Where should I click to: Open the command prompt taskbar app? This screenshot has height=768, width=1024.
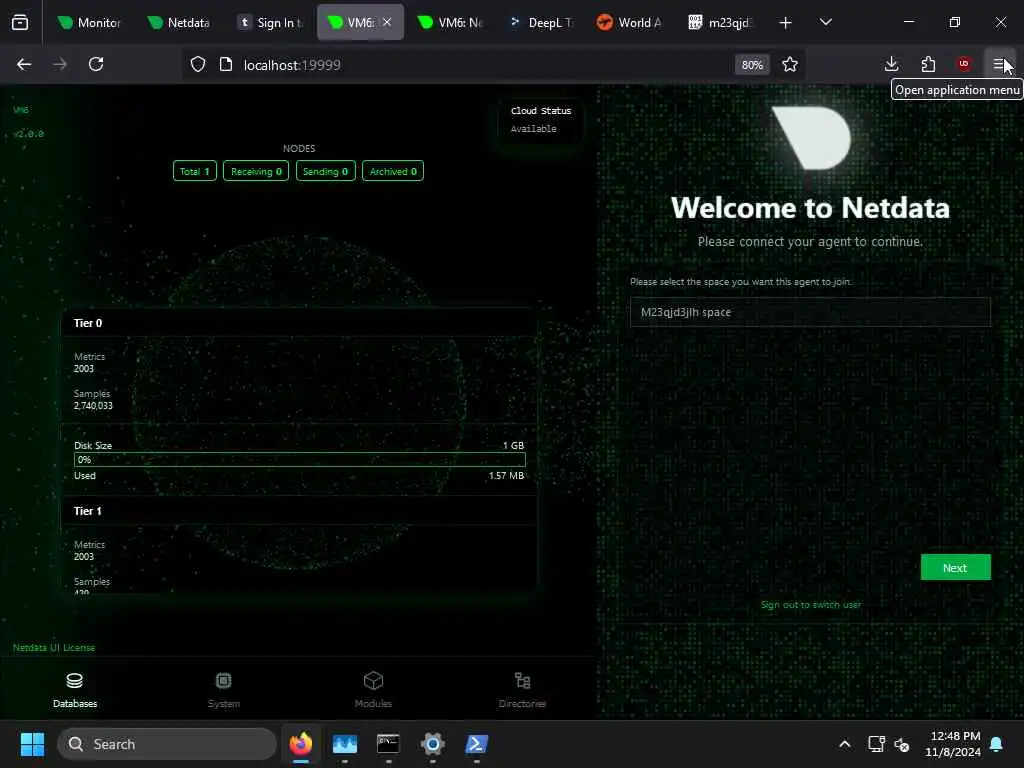(388, 744)
